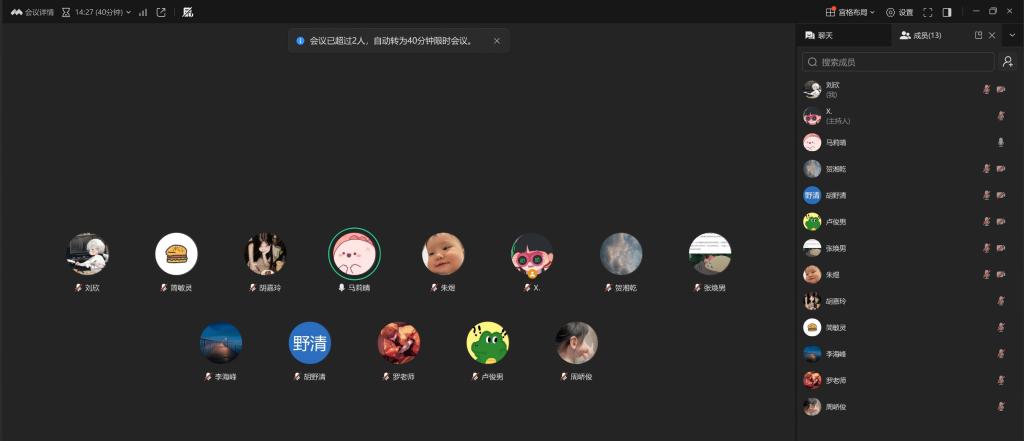Toggle 刘欣's microphone in members list
The height and width of the screenshot is (441, 1024).
986,89
